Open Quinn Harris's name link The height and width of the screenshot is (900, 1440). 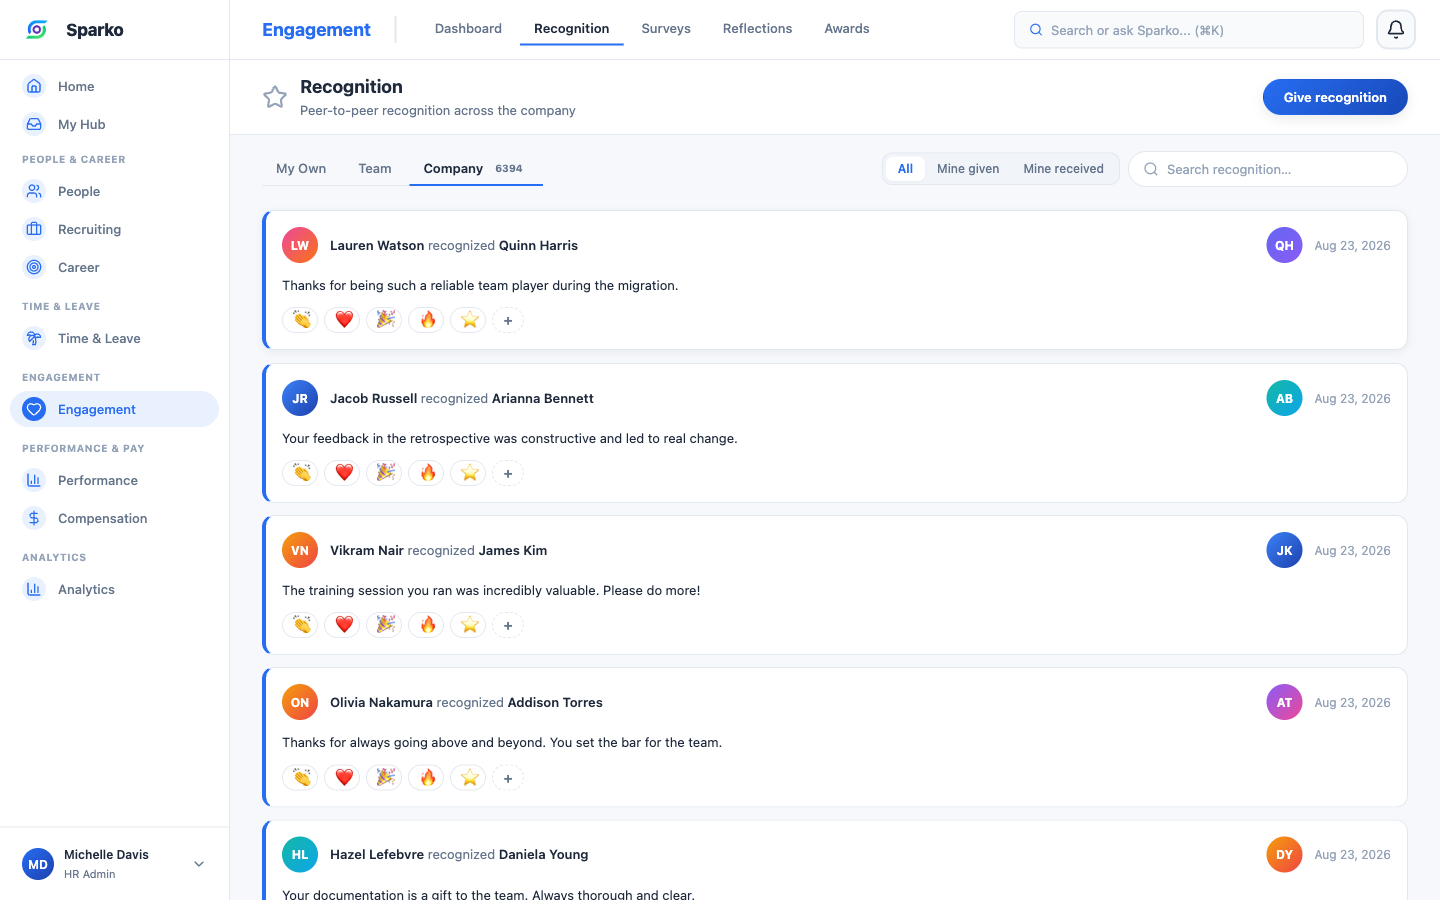[x=538, y=245]
